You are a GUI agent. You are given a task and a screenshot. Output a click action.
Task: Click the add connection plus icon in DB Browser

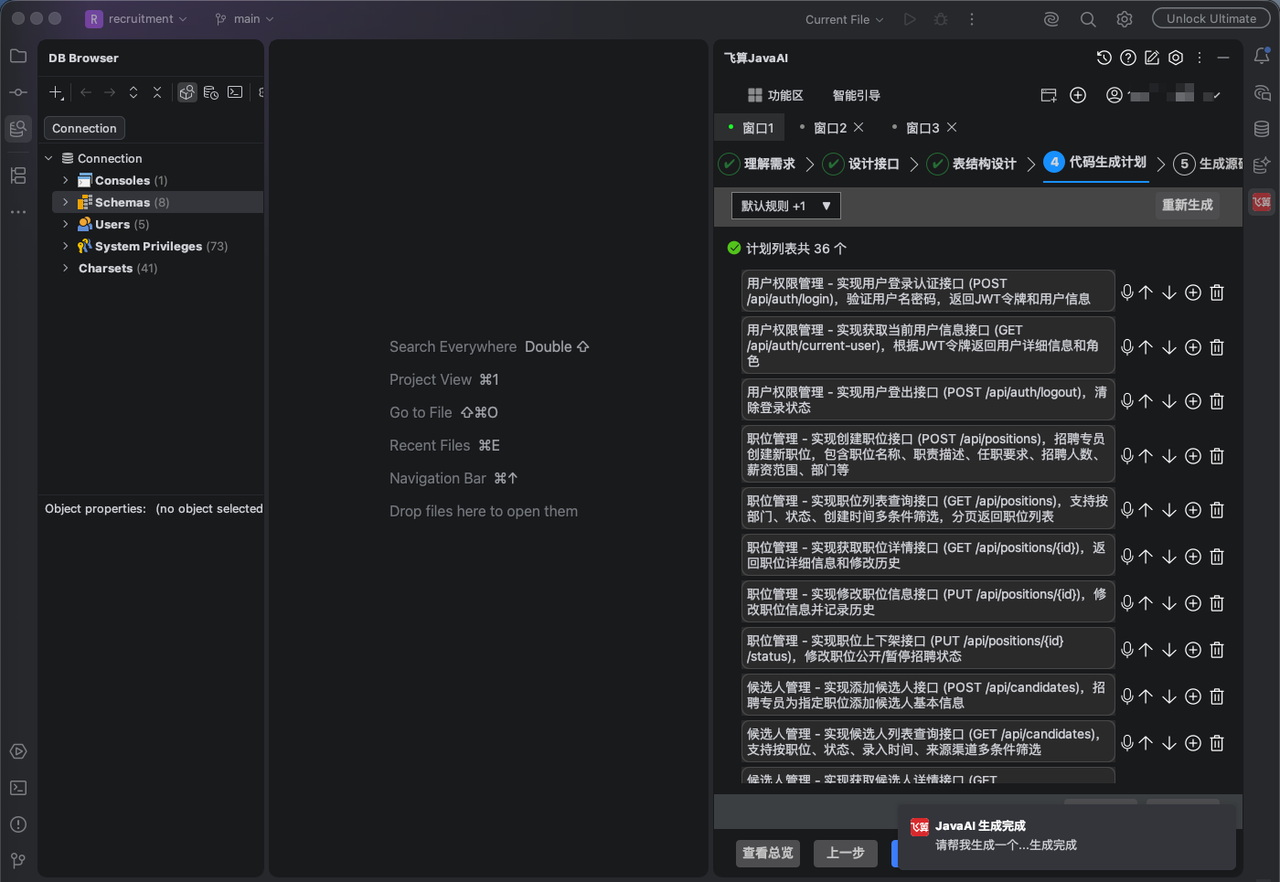point(56,92)
